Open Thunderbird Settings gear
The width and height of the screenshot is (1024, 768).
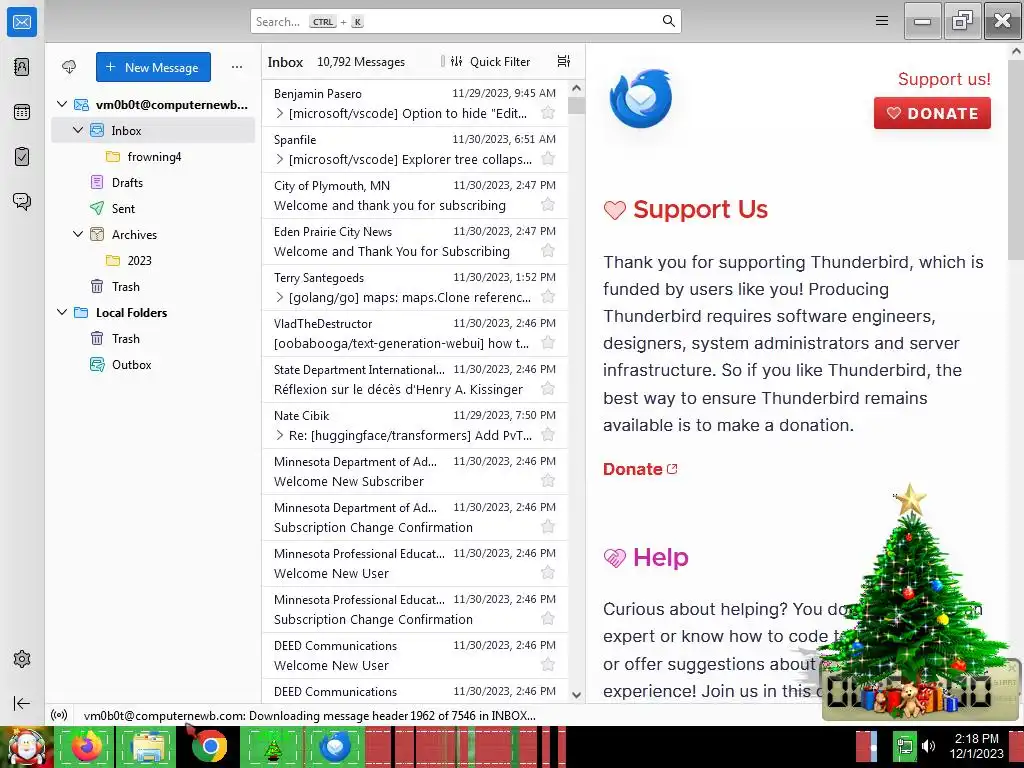coord(22,659)
